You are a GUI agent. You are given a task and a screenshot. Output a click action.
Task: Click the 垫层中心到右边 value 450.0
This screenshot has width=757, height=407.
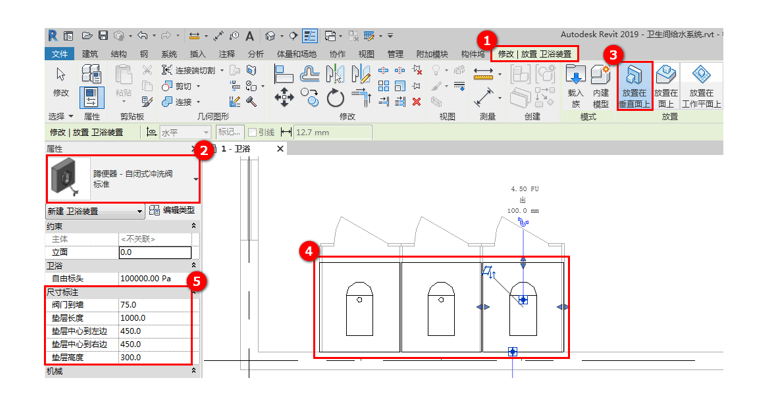click(154, 344)
